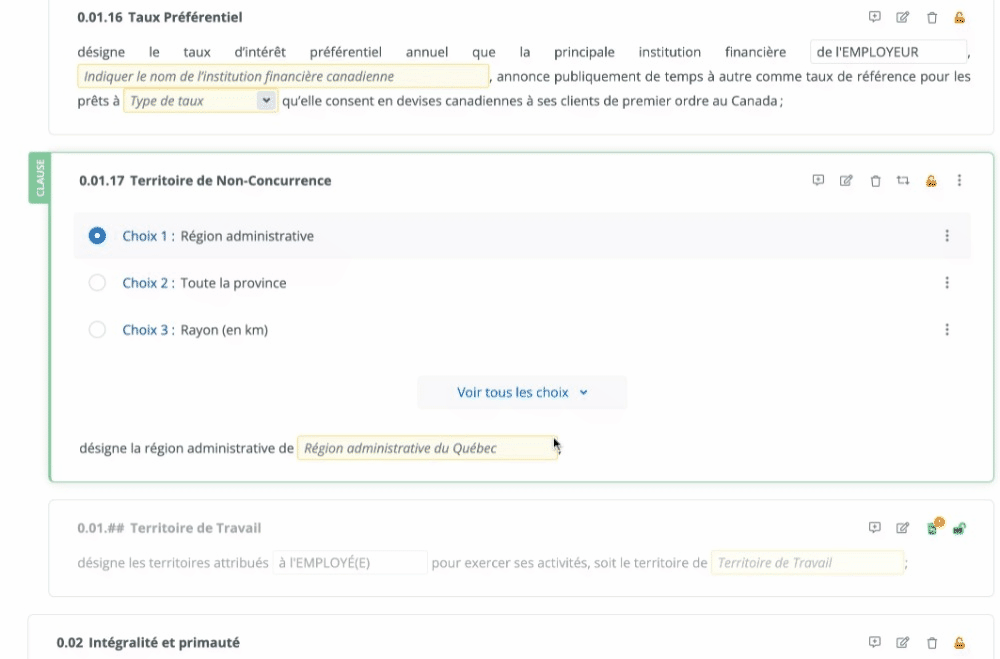
Task: Expand Voir tous les choix
Action: click(522, 393)
